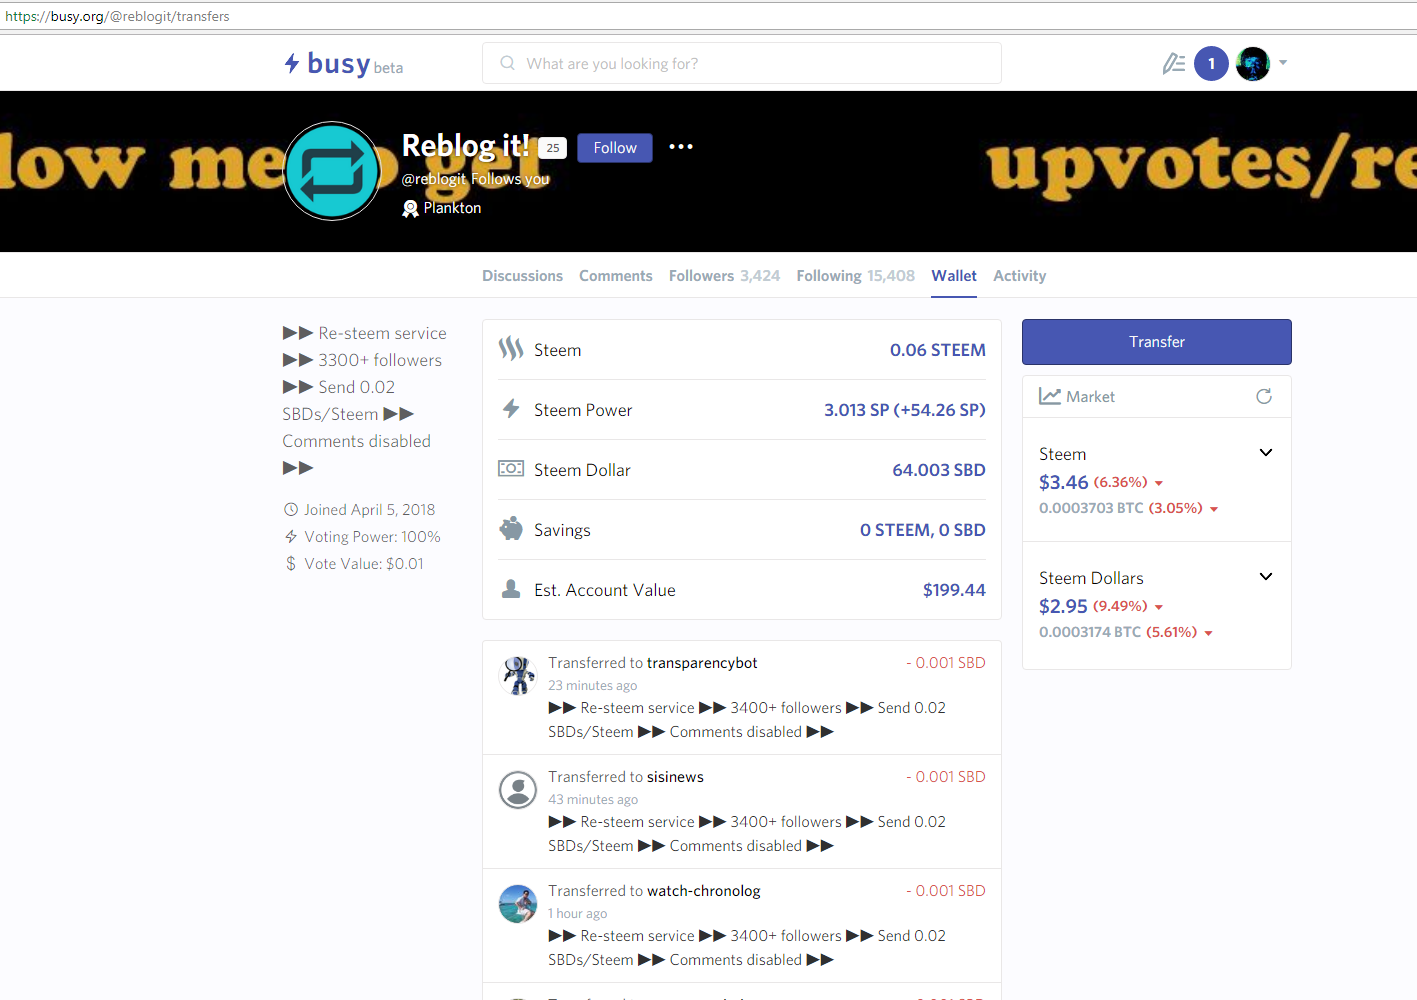Click the Savings piggy bank icon
Viewport: 1417px width, 1000px height.
pyautogui.click(x=511, y=529)
